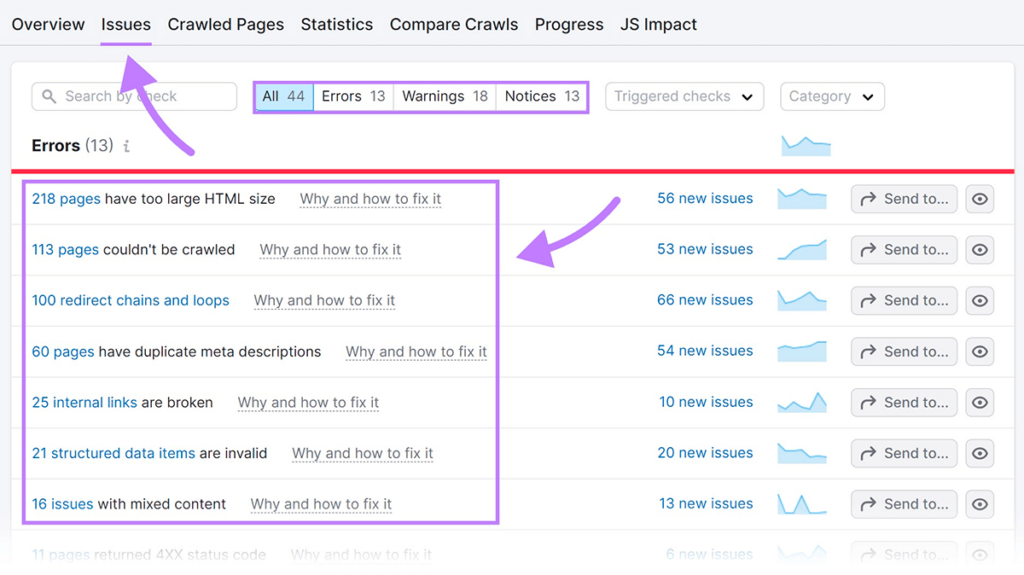Select the Issues tab
The width and height of the screenshot is (1024, 575).
125,24
